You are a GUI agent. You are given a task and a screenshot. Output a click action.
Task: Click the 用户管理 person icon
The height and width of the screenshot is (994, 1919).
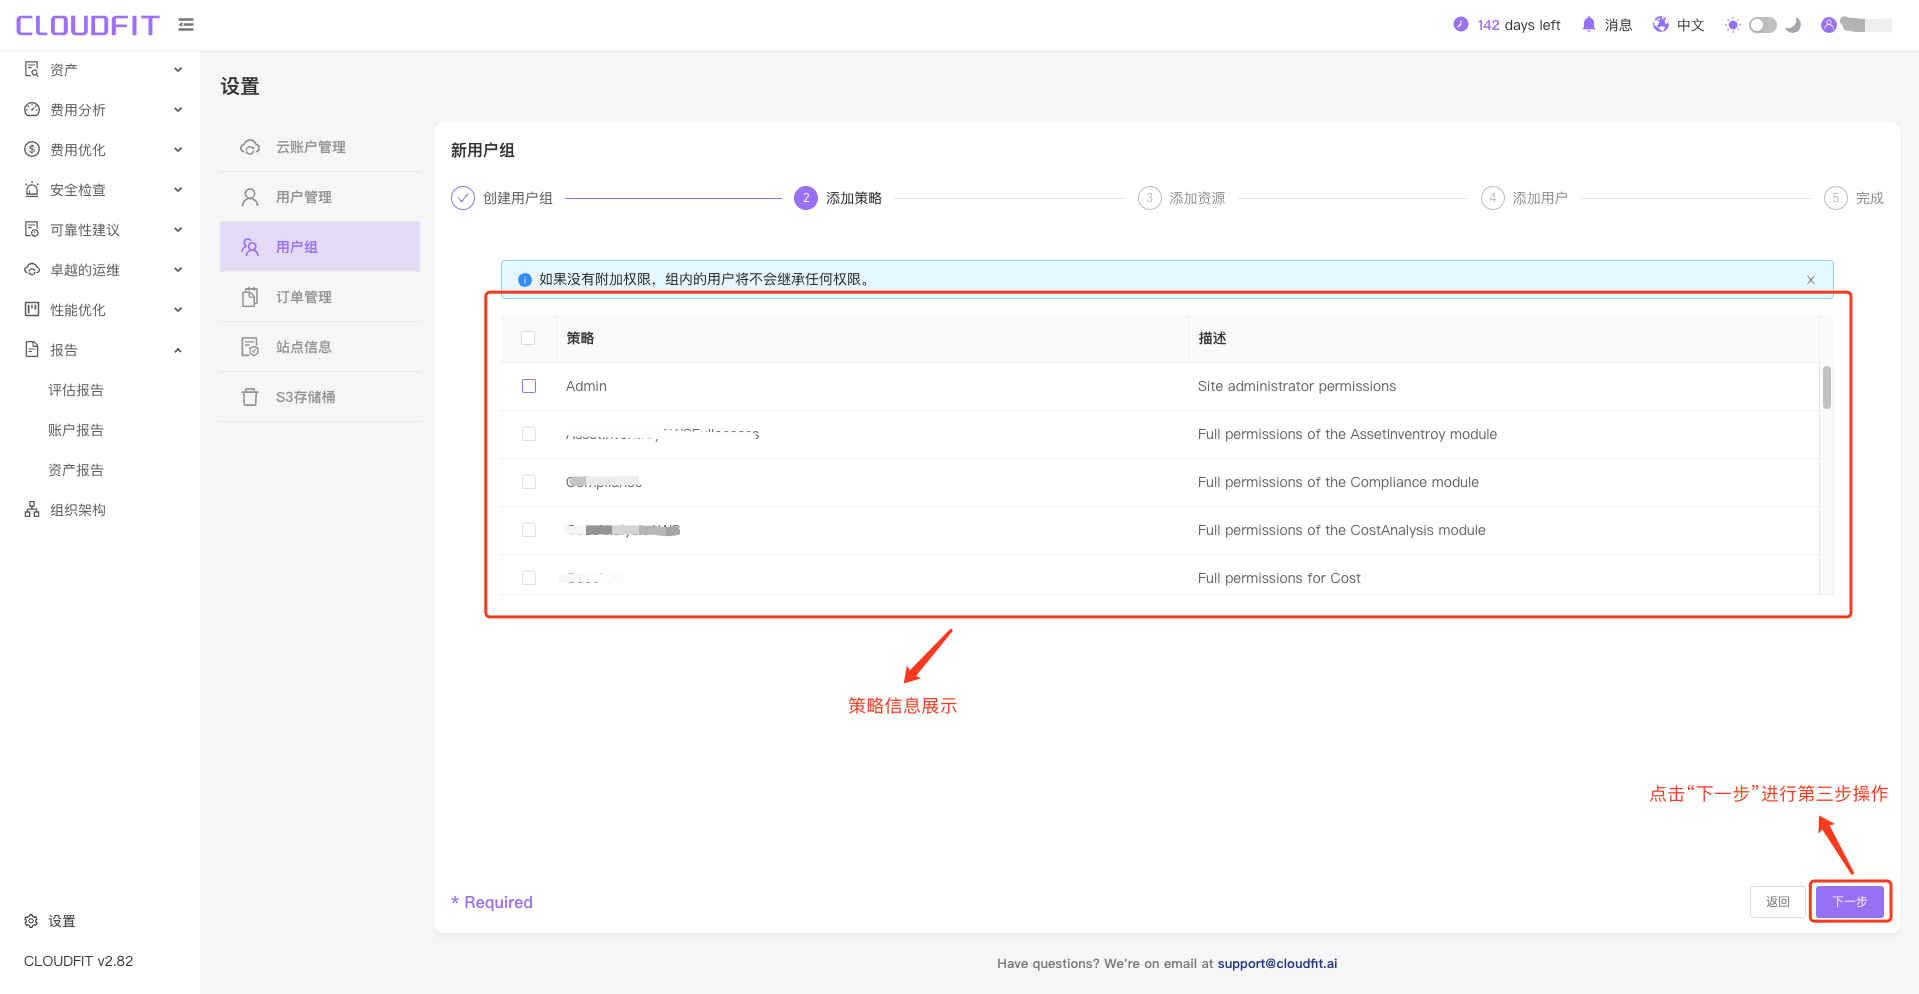click(x=250, y=197)
